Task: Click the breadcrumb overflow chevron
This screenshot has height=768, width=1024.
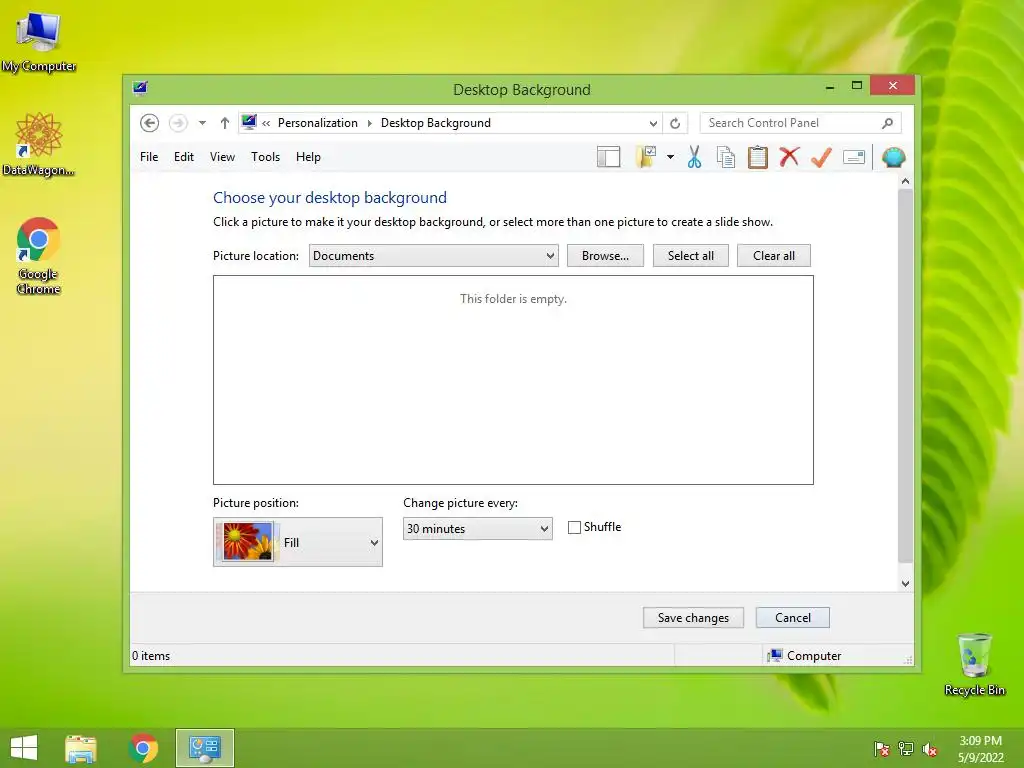Action: pyautogui.click(x=266, y=123)
